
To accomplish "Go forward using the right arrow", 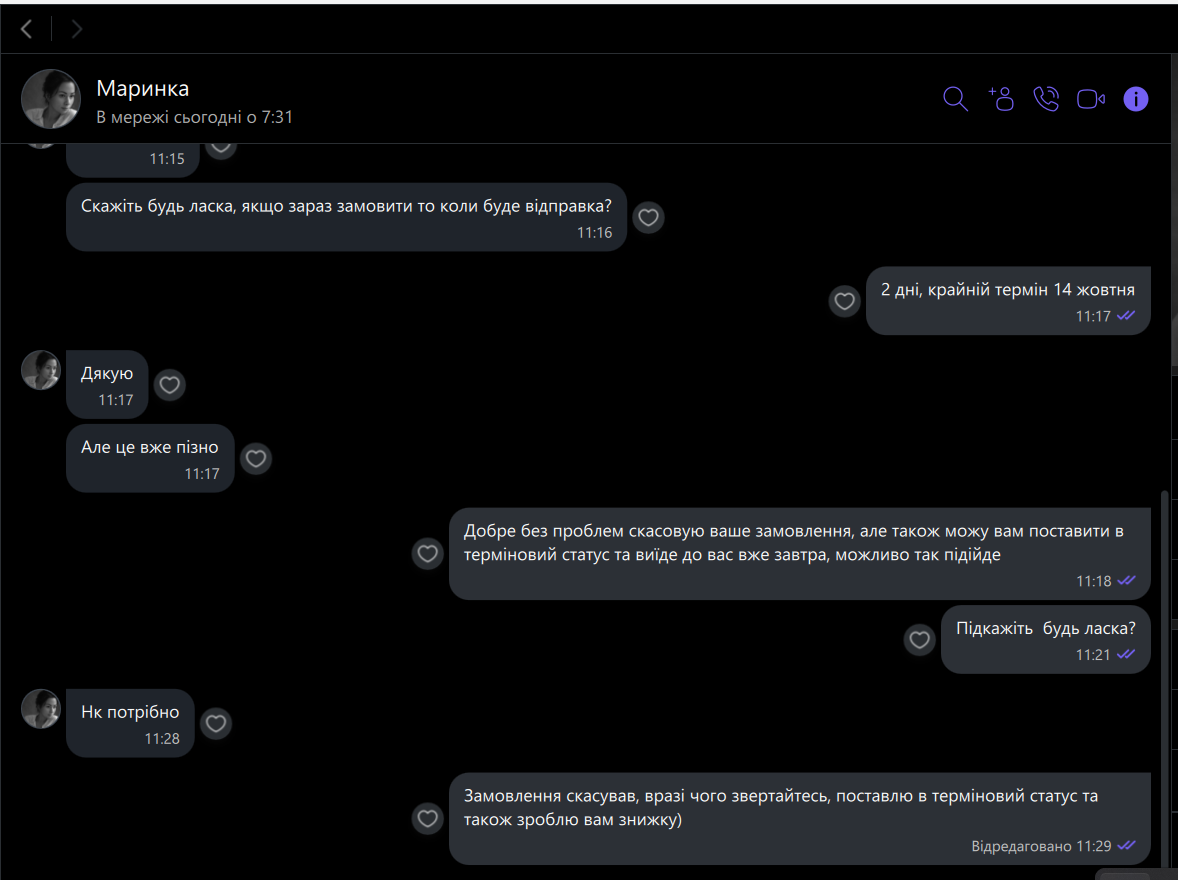I will point(76,29).
